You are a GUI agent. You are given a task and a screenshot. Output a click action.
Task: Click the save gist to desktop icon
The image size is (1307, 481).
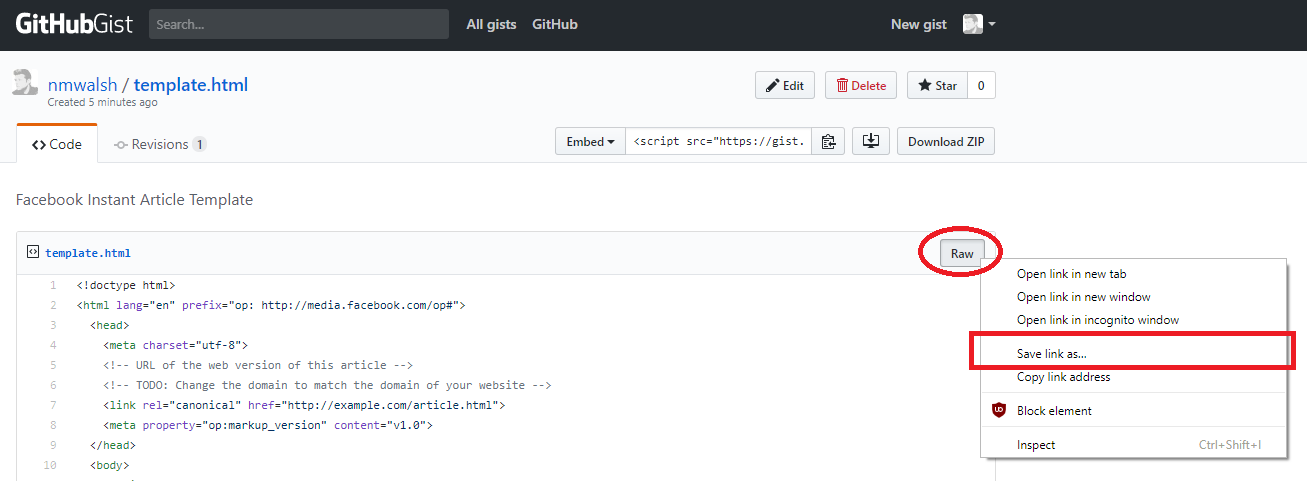[x=870, y=142]
